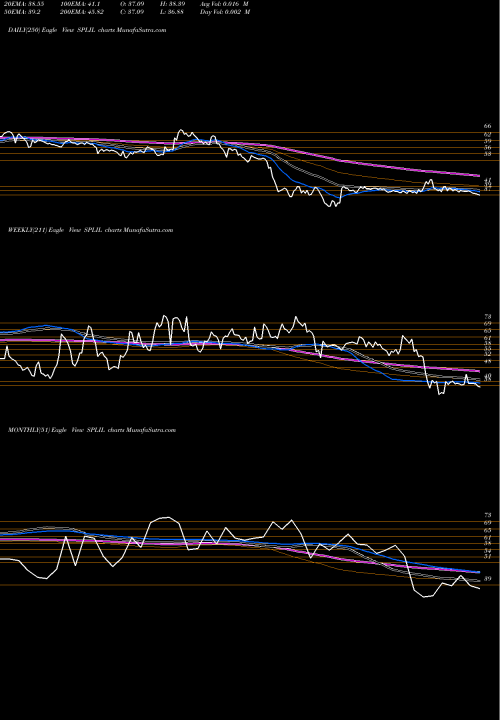Screen dimensions: 500x720
Task: Click the close price 'C:' readout
Action: [133, 12]
